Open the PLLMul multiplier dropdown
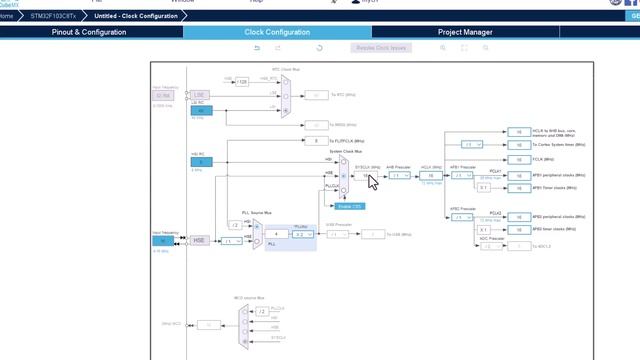The height and width of the screenshot is (360, 640). coord(303,234)
